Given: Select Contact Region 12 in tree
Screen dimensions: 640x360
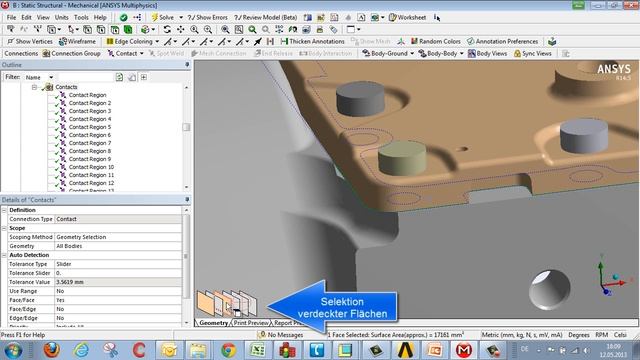Looking at the screenshot, I should (x=91, y=183).
